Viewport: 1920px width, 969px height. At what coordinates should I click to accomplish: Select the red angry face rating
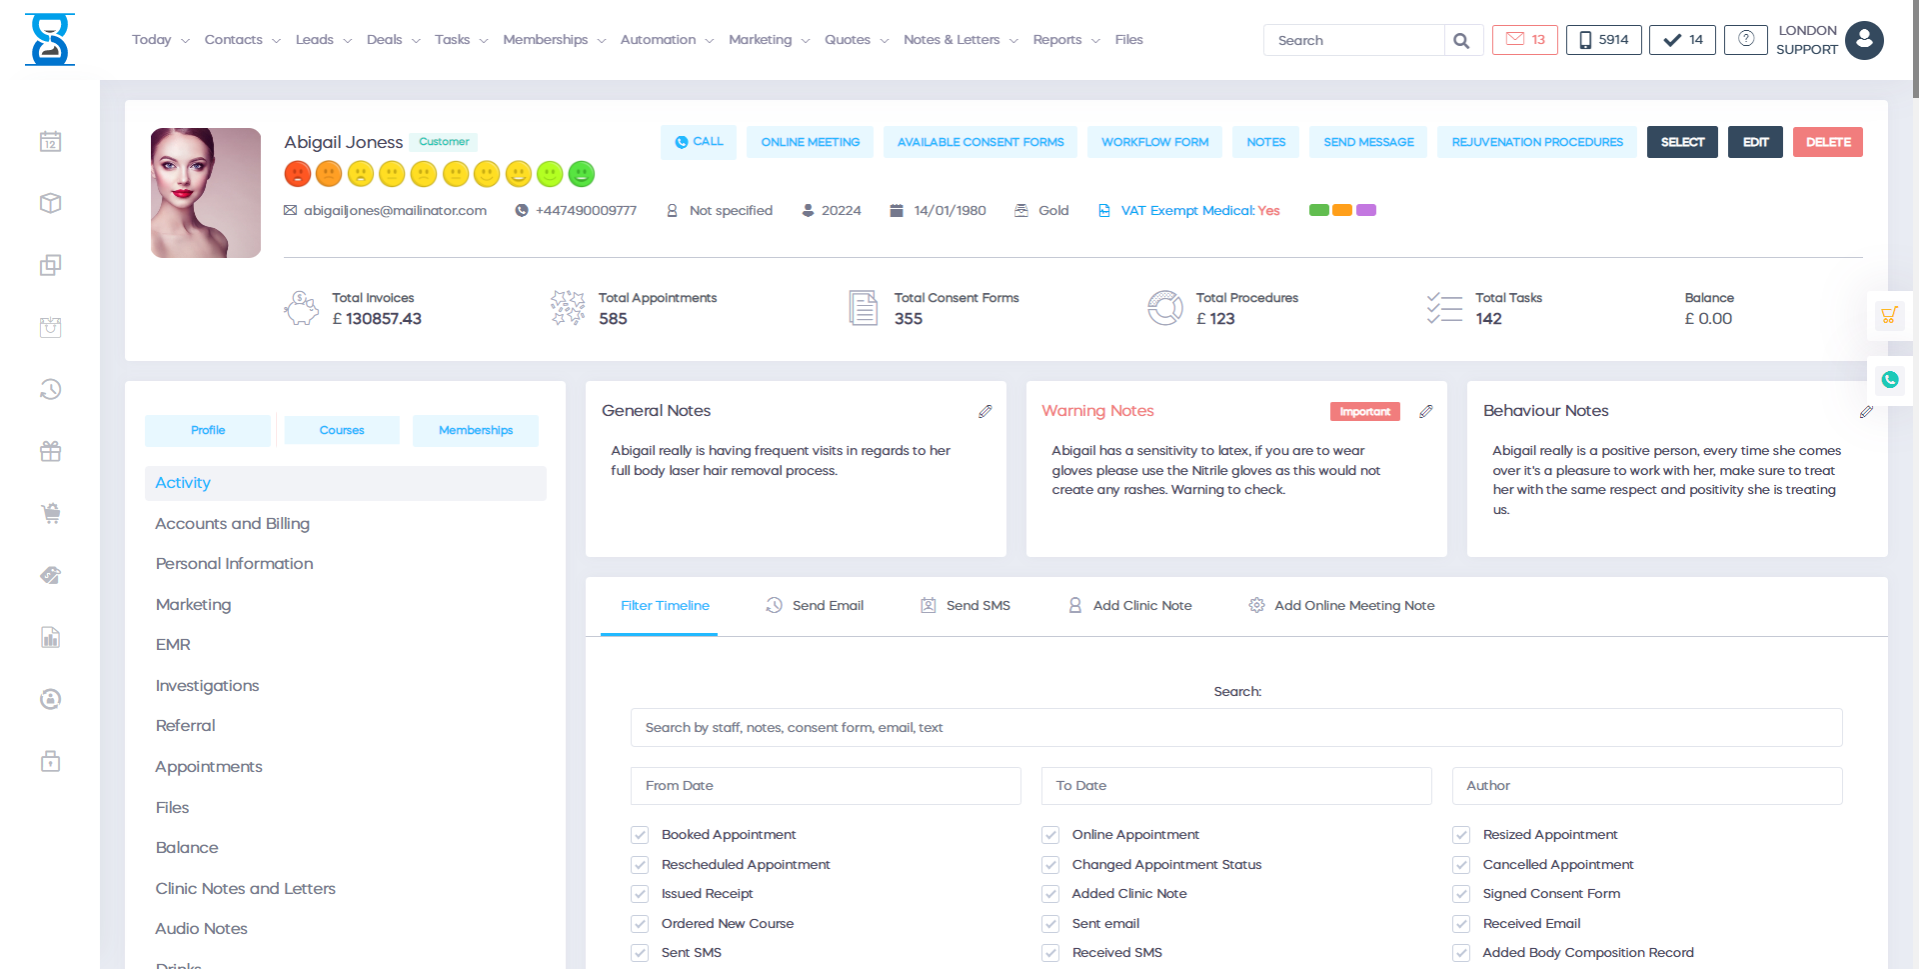pos(297,174)
